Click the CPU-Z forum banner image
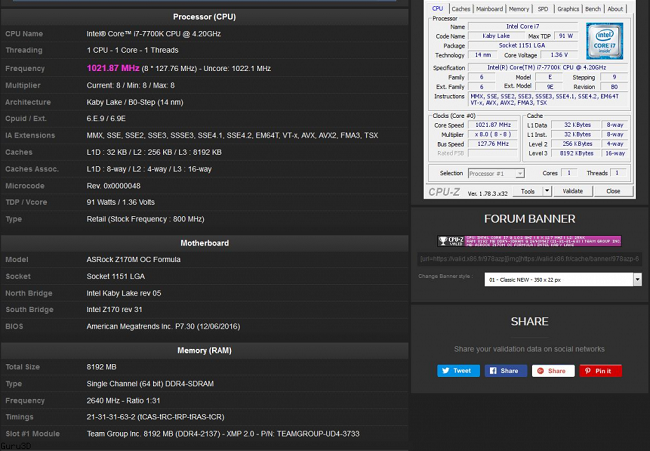Screen dimensions: 650x451 [530, 241]
